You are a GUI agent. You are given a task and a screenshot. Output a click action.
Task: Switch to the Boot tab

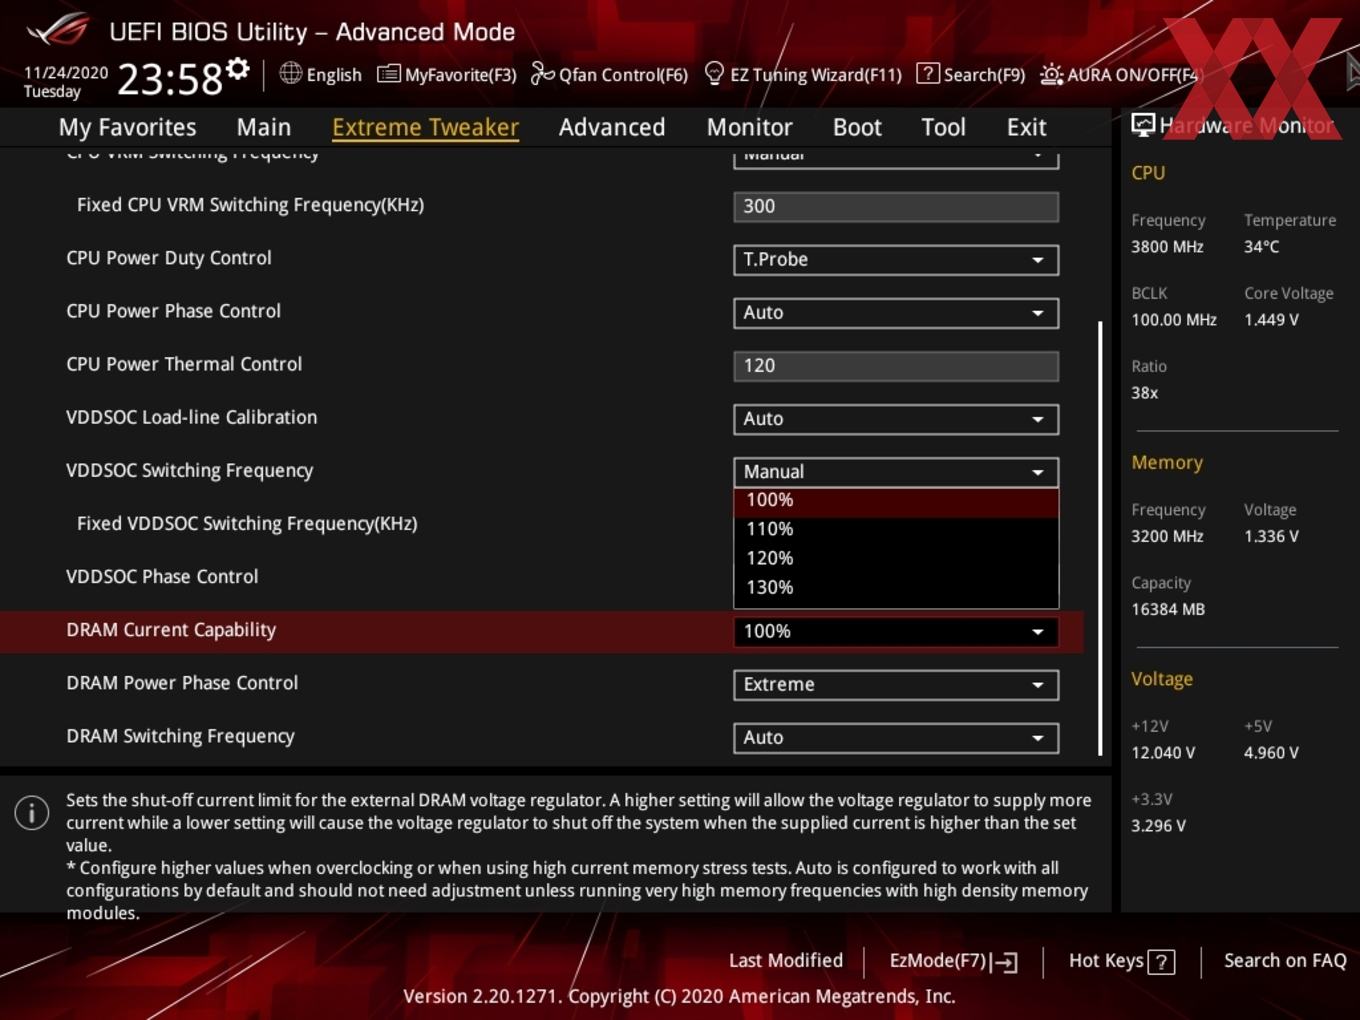pyautogui.click(x=857, y=127)
